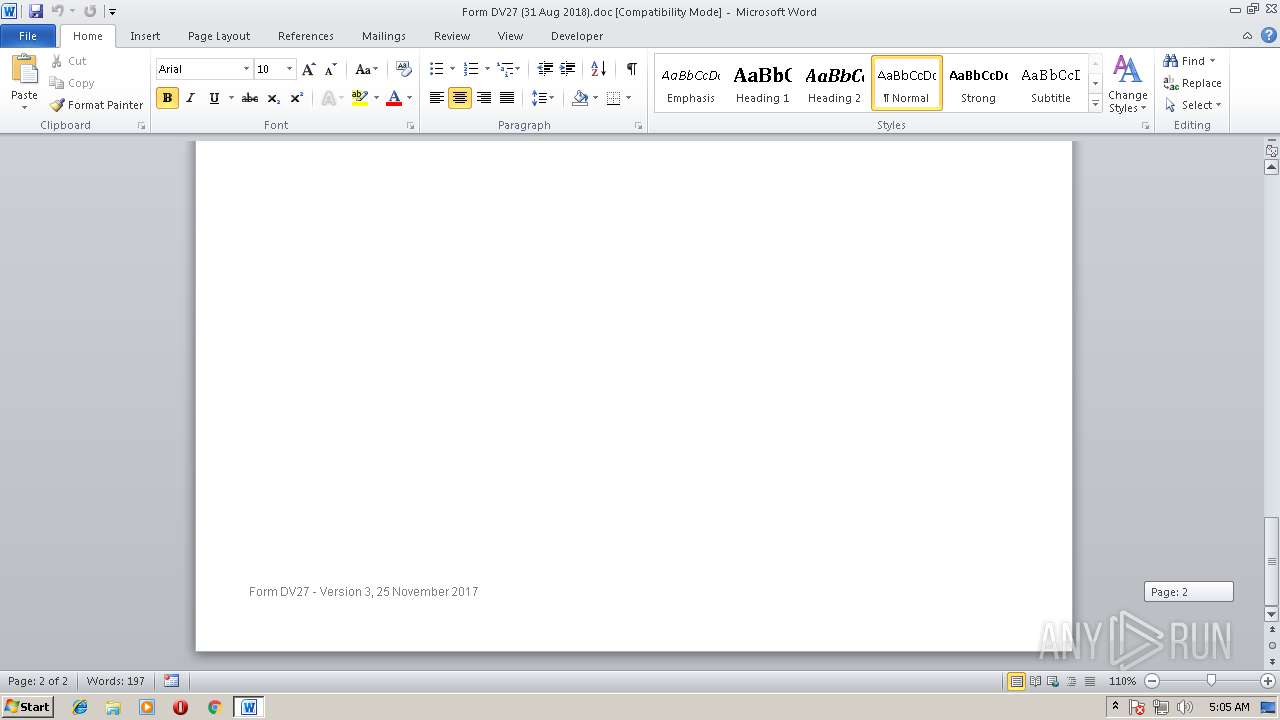The image size is (1280, 720).
Task: Click zoom slider handle
Action: 1211,681
